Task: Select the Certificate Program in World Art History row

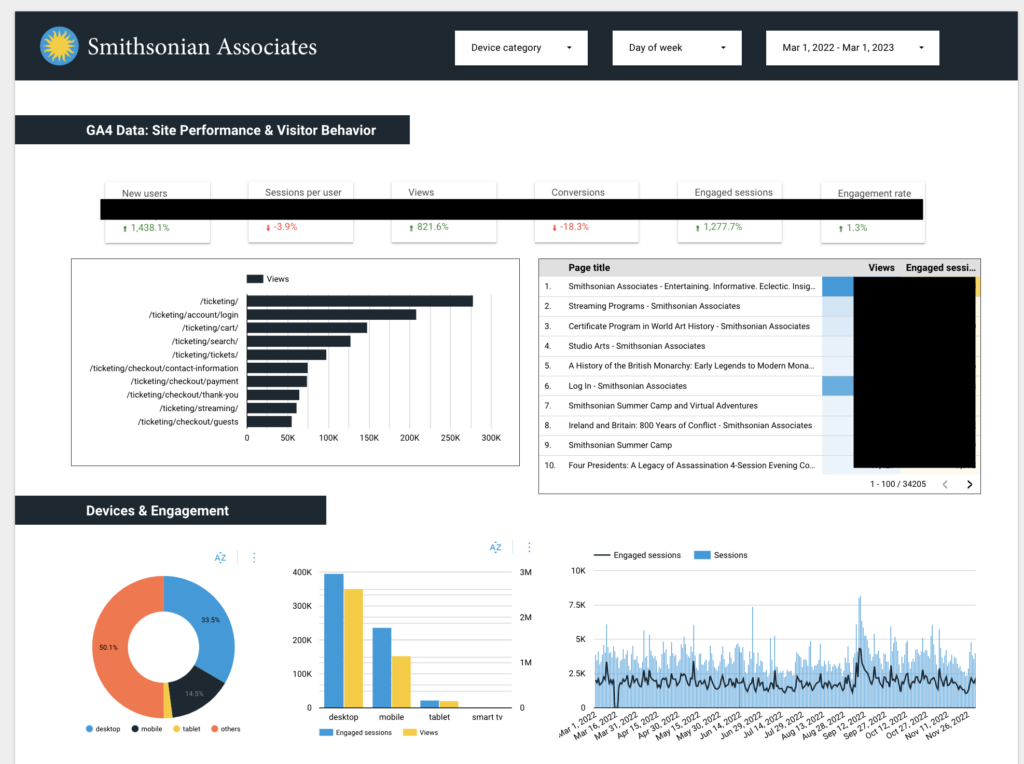Action: pos(760,326)
